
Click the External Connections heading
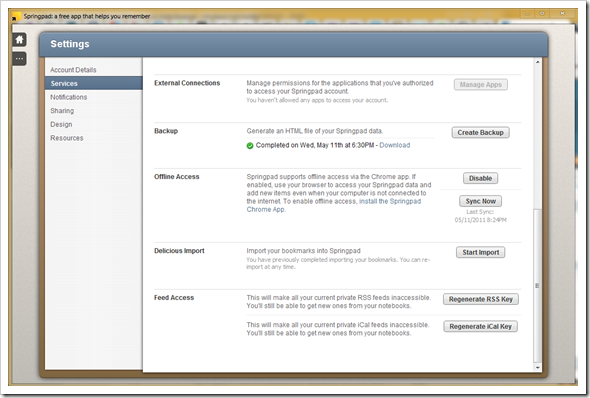[x=187, y=83]
